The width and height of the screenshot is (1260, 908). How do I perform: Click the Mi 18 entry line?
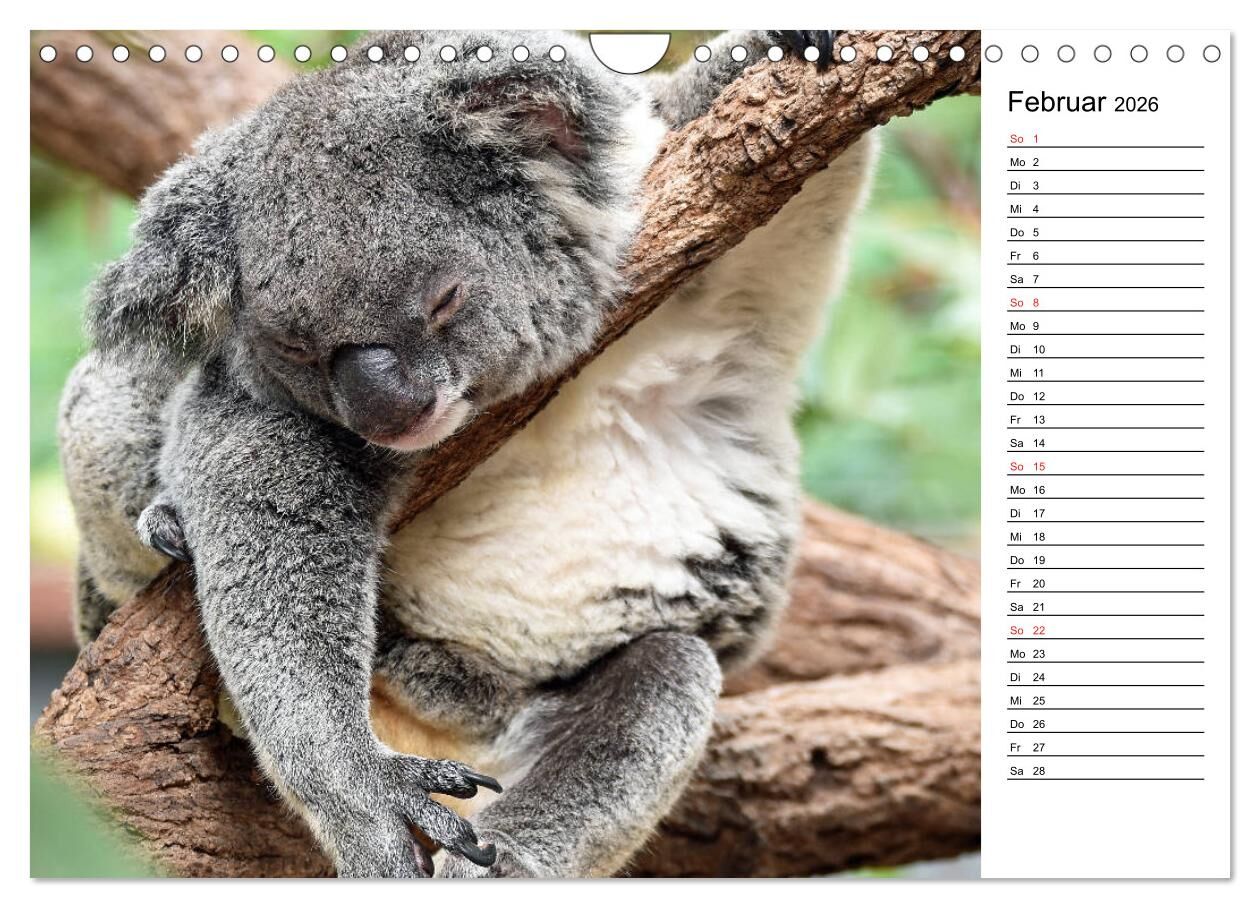click(x=1104, y=537)
